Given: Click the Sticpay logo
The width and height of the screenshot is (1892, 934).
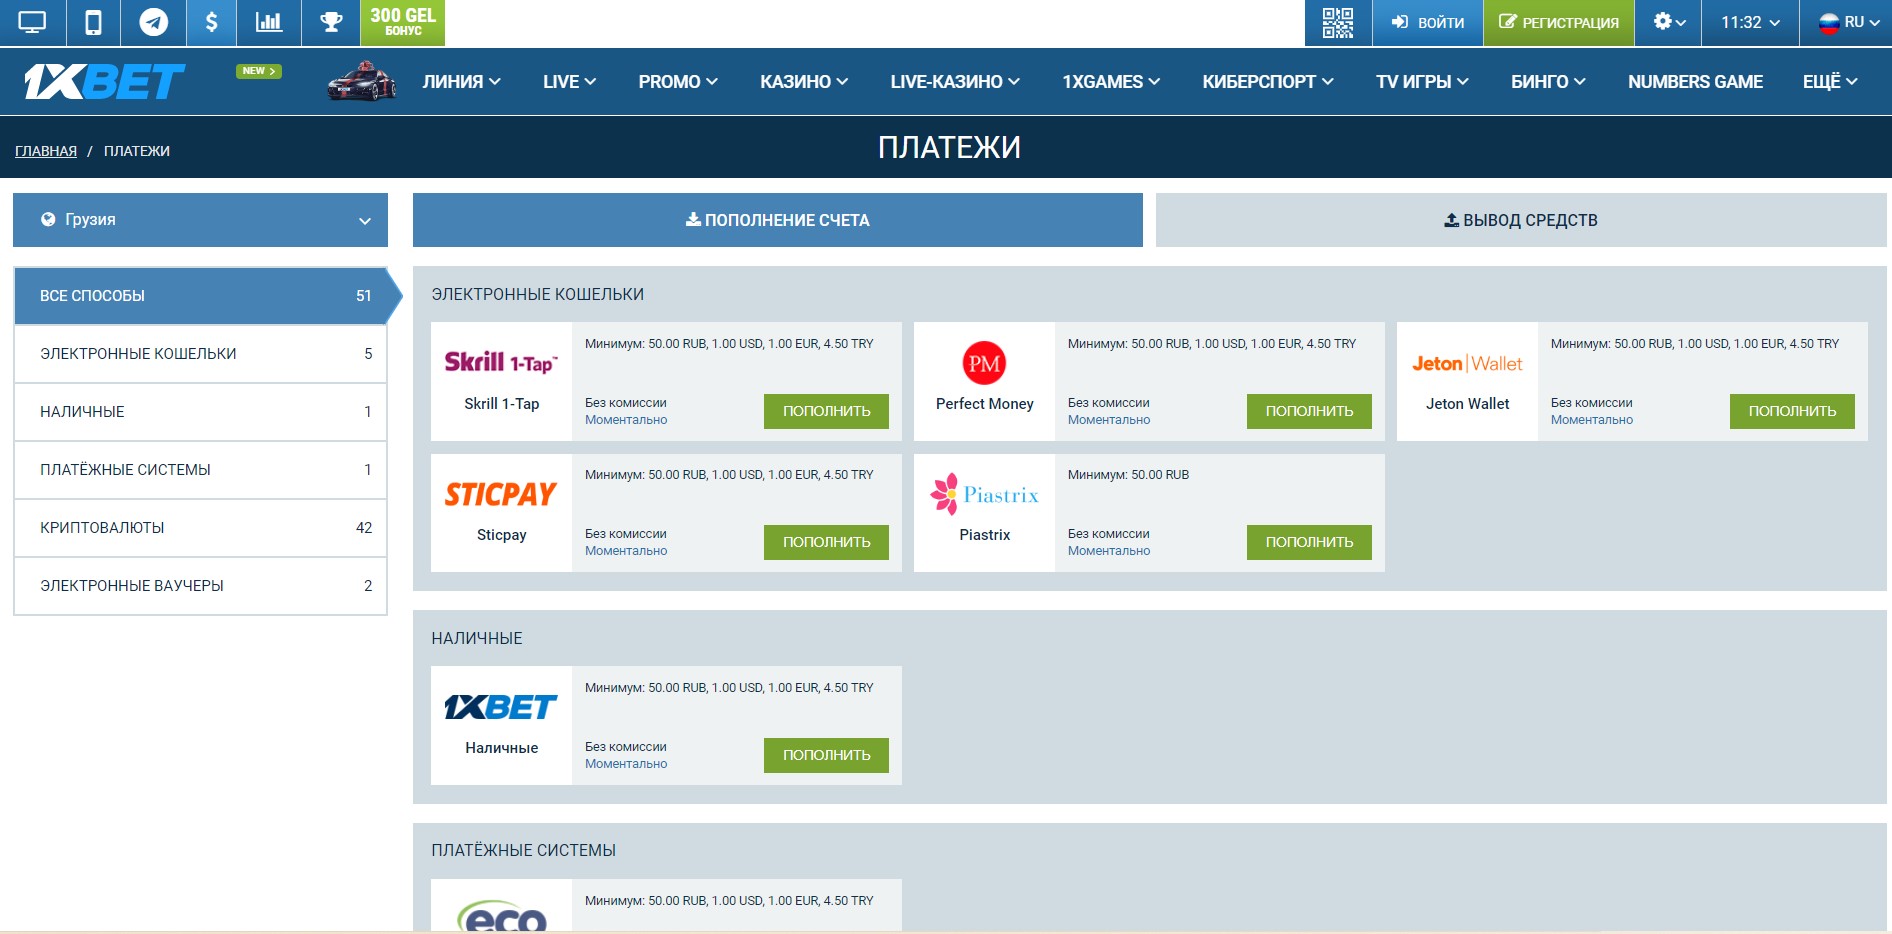Looking at the screenshot, I should click(501, 494).
